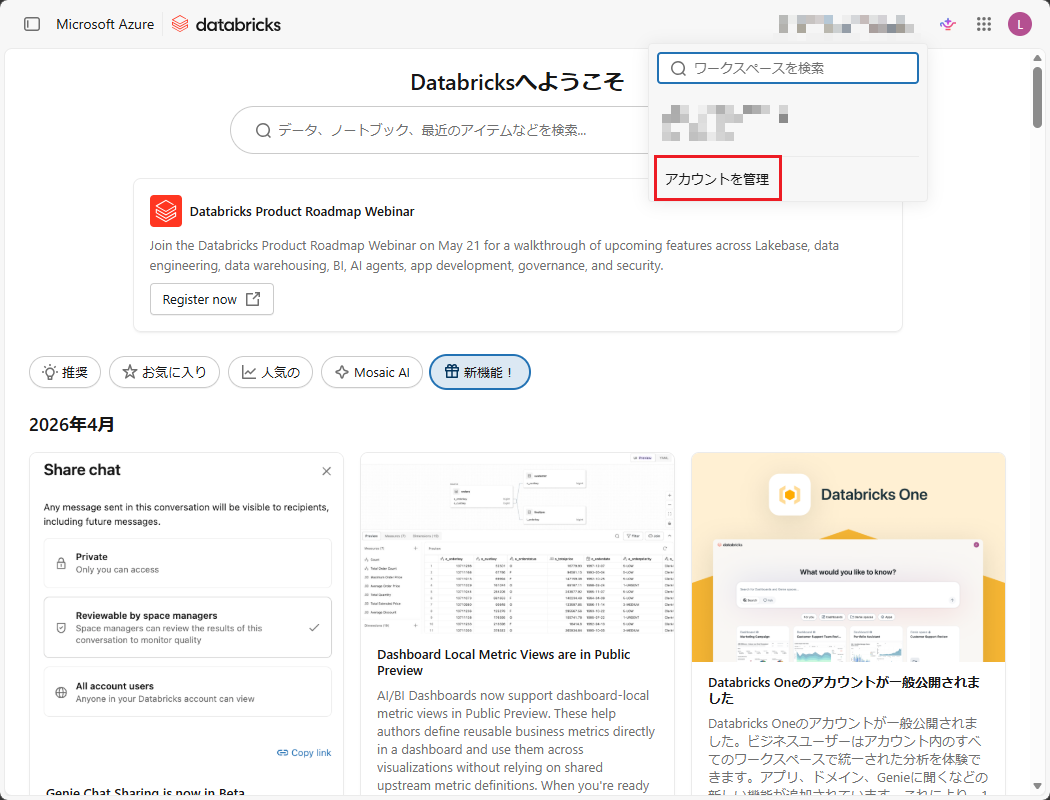This screenshot has width=1050, height=800.
Task: Select All account users option
Action: pos(187,692)
